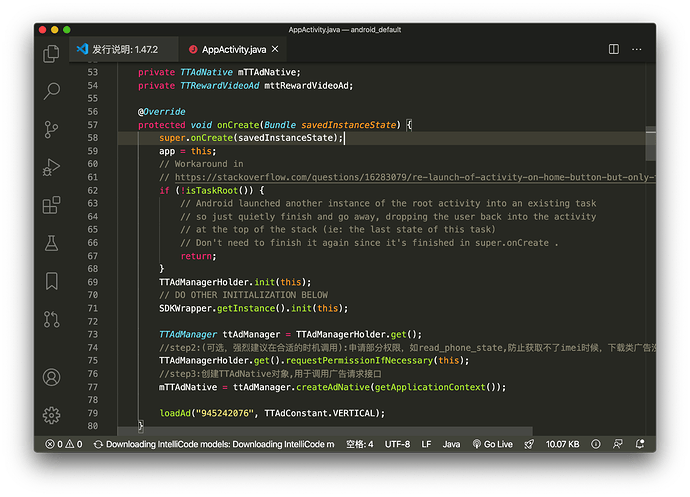Click the macOS green zoom window button
690x497 pixels.
67,29
